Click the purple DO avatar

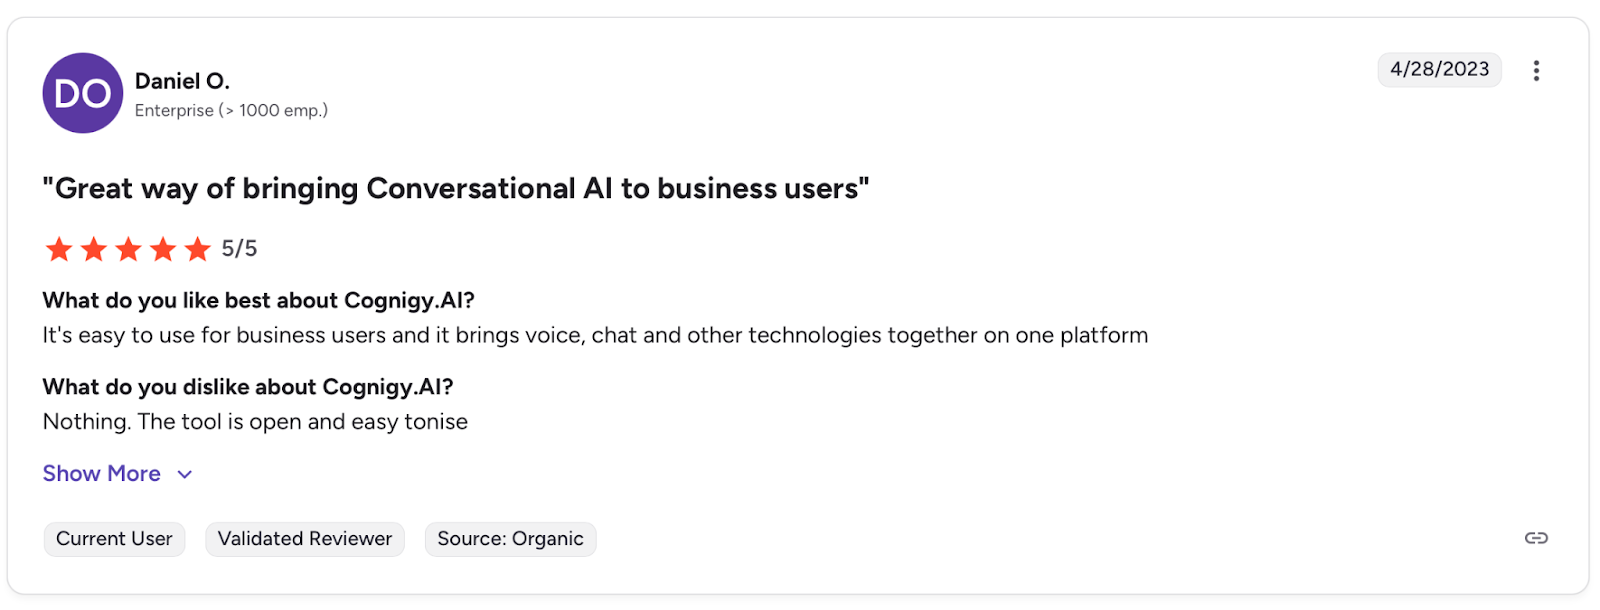pyautogui.click(x=83, y=93)
